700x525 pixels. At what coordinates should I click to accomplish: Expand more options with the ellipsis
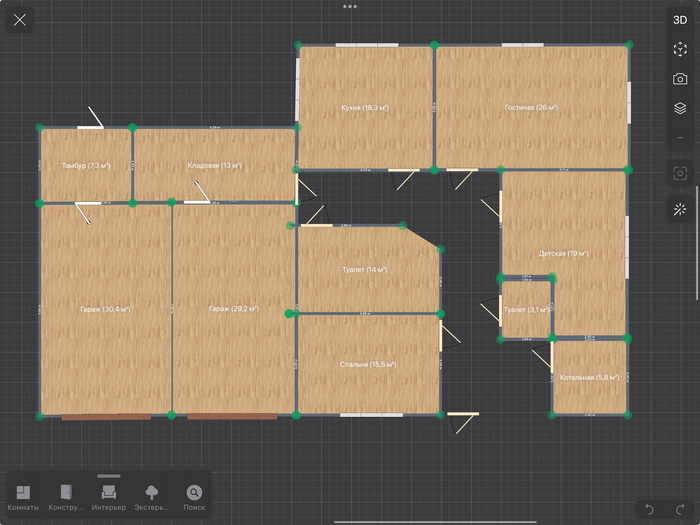[x=680, y=137]
